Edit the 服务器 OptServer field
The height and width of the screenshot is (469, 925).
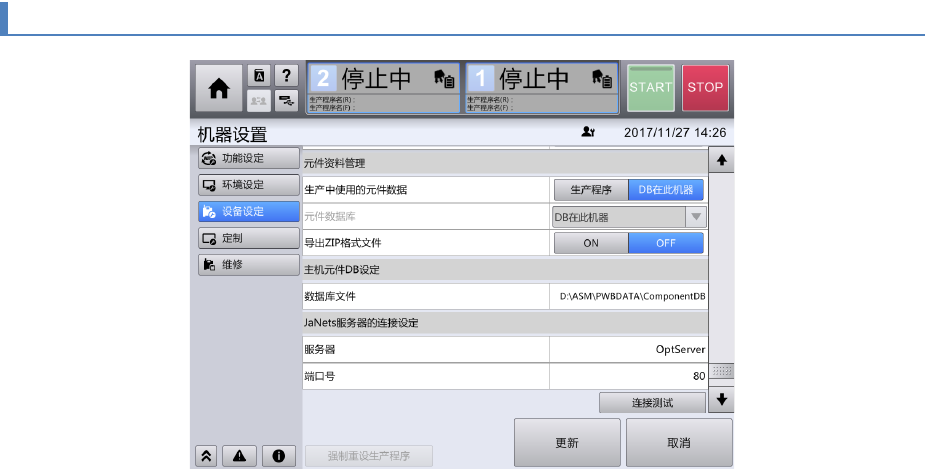point(629,349)
